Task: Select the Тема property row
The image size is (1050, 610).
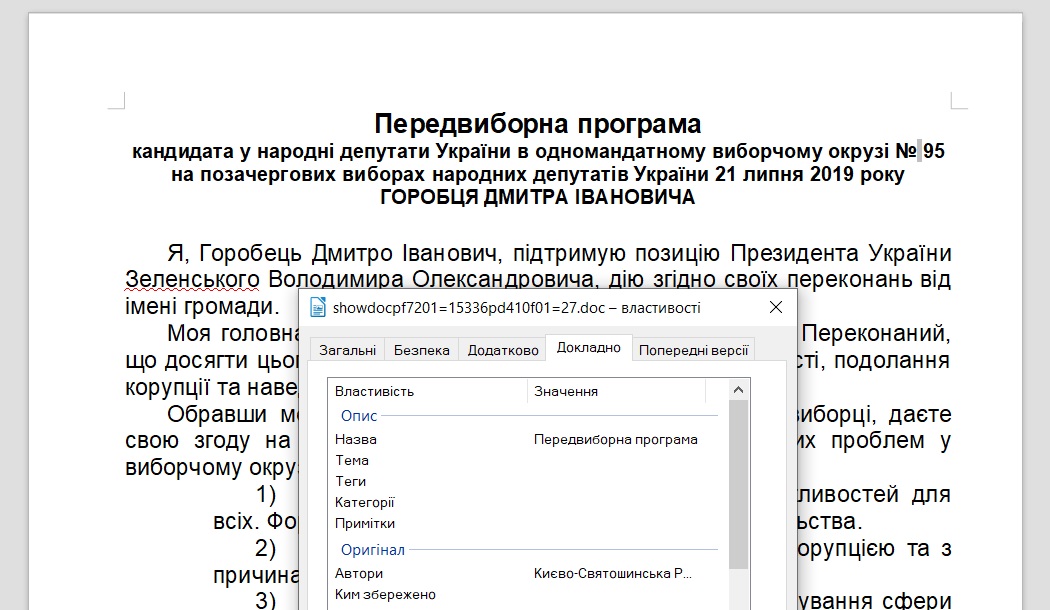Action: (352, 460)
